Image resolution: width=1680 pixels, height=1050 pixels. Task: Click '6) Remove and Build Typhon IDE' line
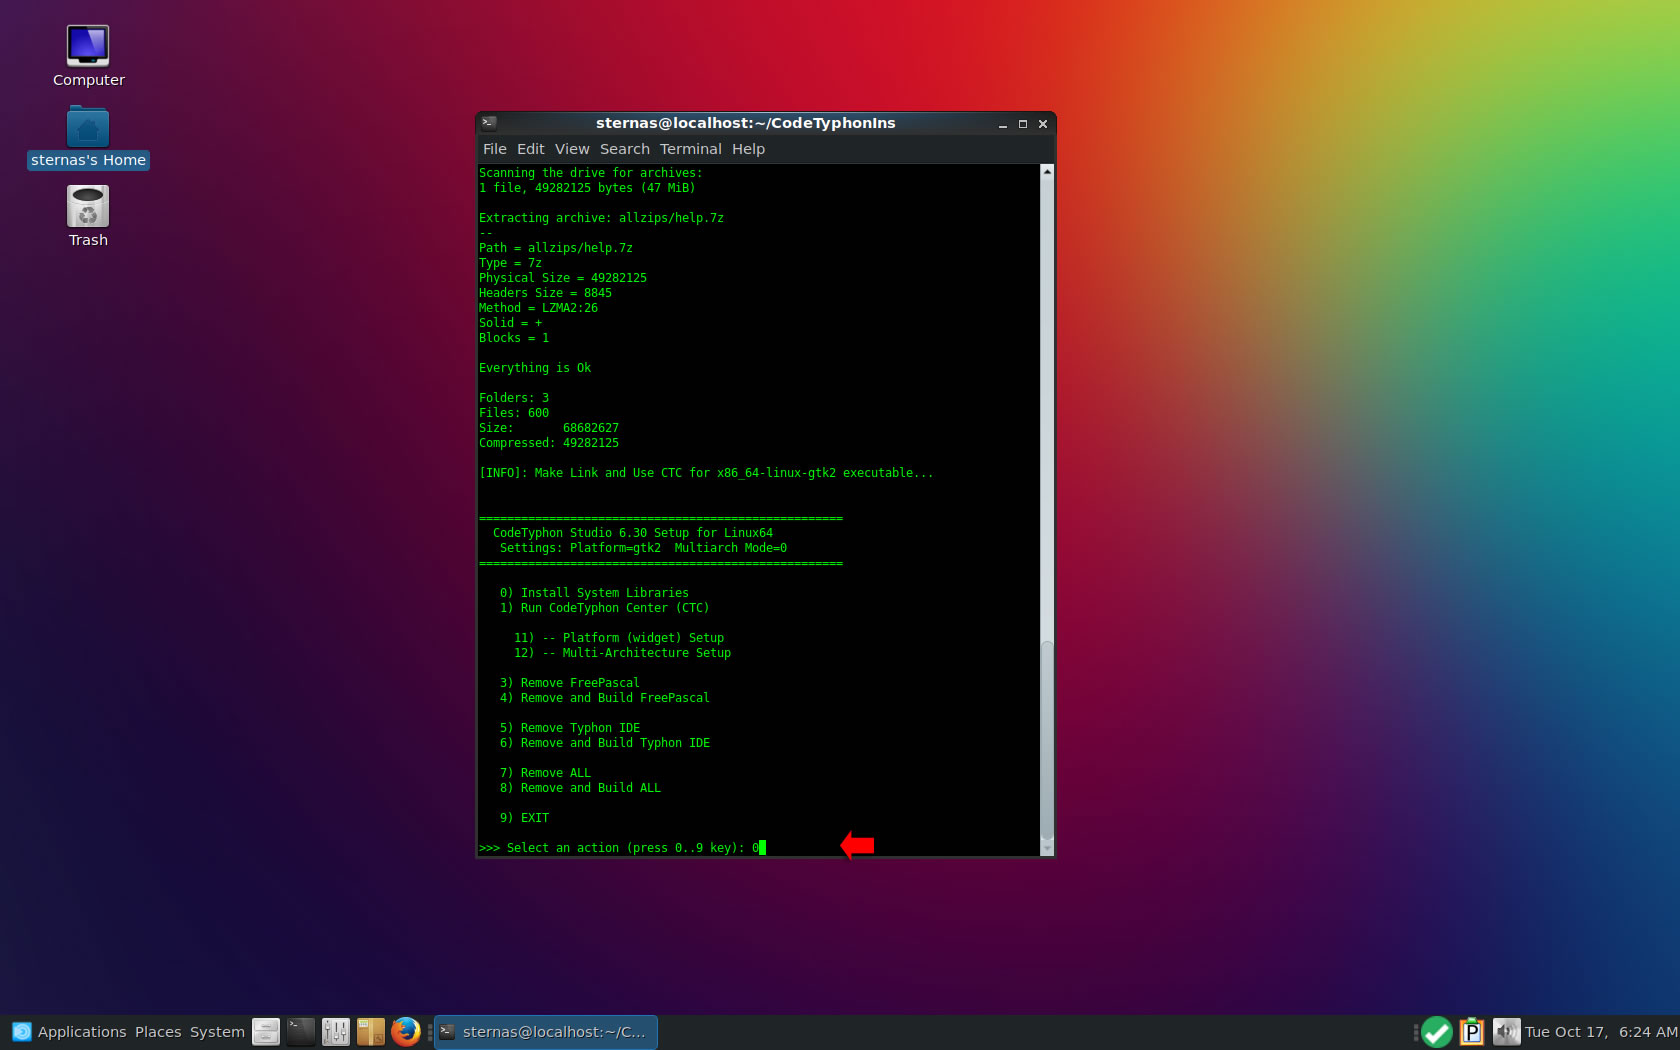(605, 743)
